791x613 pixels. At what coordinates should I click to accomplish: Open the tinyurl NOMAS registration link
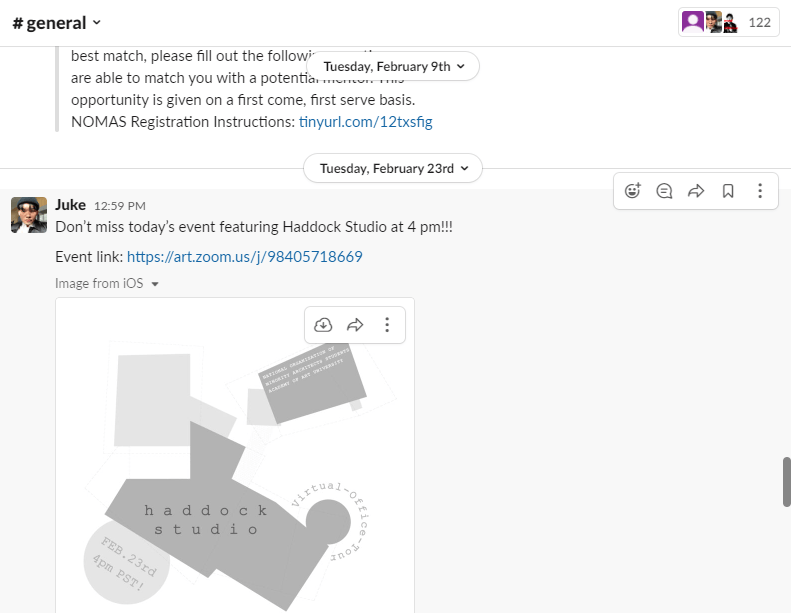(x=365, y=122)
